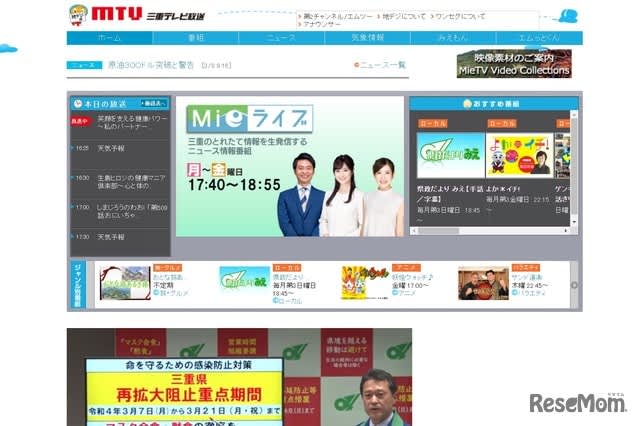The image size is (640, 426).
Task: Click the clock icon in 本日の放送 header
Action: click(77, 104)
